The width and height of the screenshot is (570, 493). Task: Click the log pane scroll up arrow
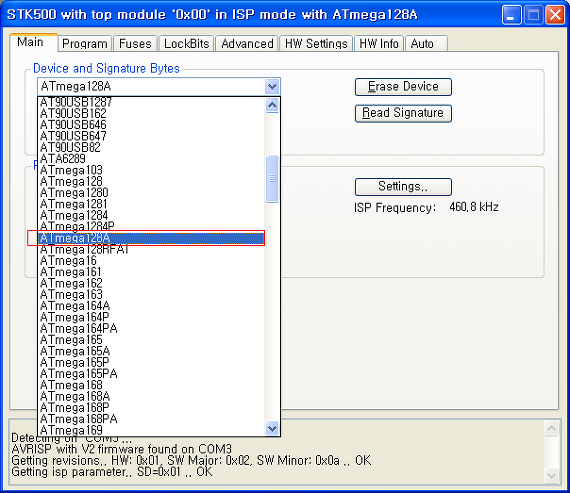(x=551, y=429)
